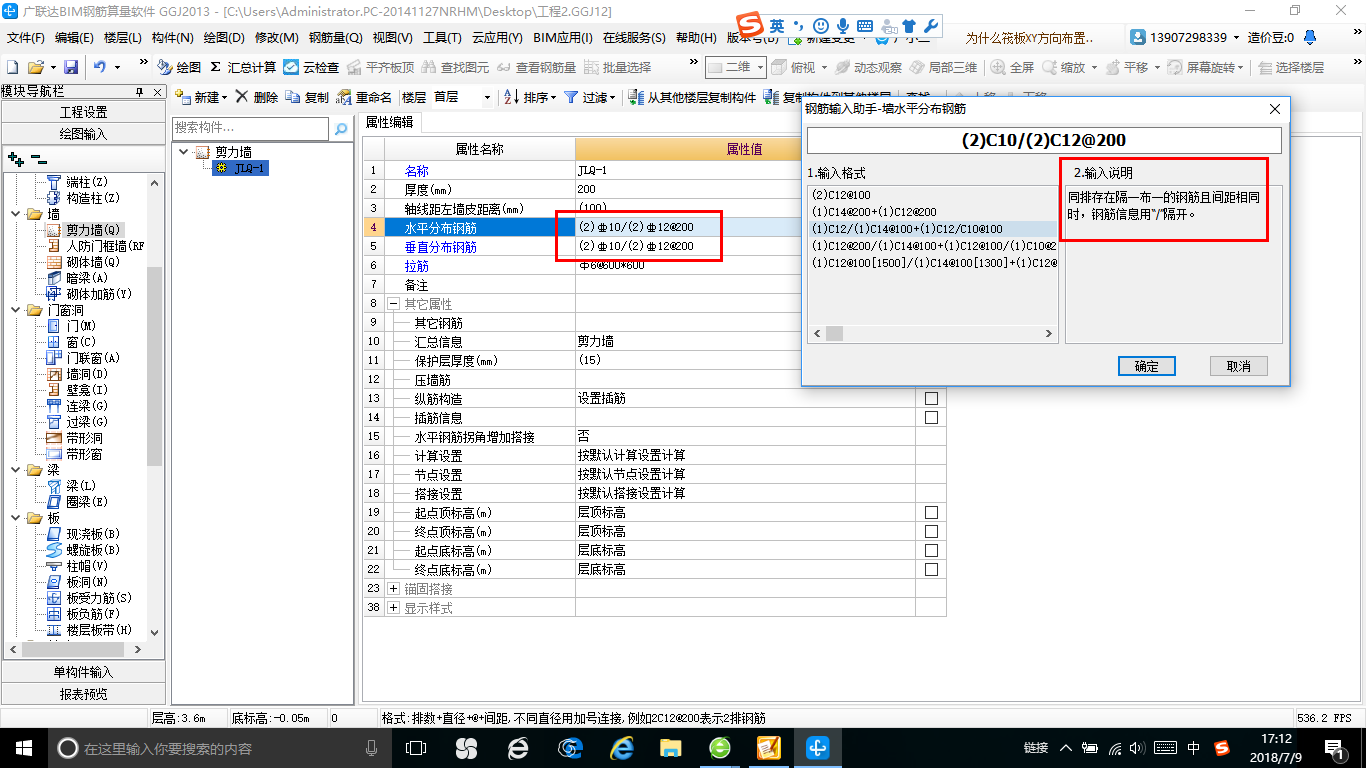The height and width of the screenshot is (768, 1366).
Task: Click 取消 in the rebar input dialog
Action: pyautogui.click(x=1238, y=366)
